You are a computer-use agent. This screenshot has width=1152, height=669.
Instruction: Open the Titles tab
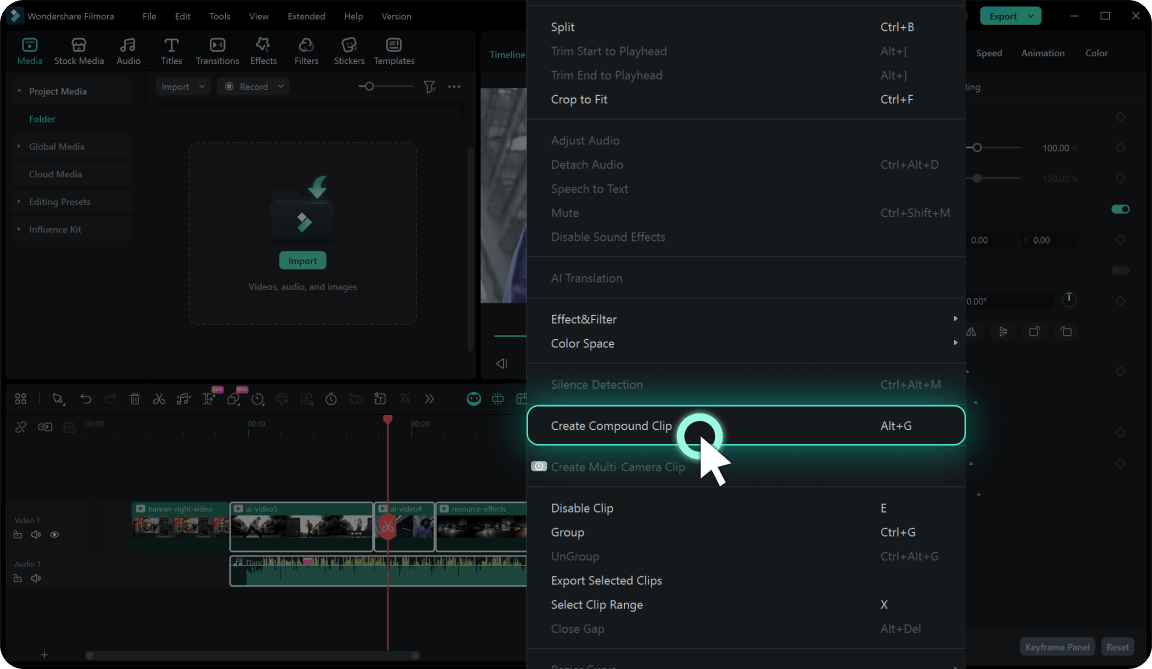point(171,51)
